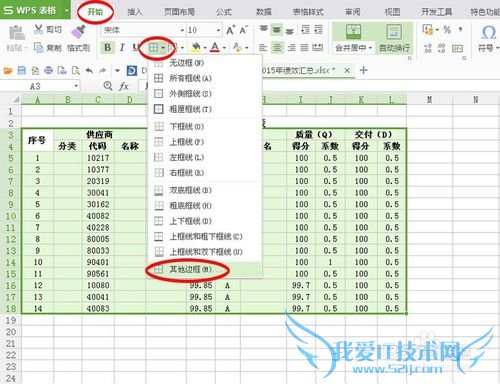Click the justify alignment icon

click(304, 48)
